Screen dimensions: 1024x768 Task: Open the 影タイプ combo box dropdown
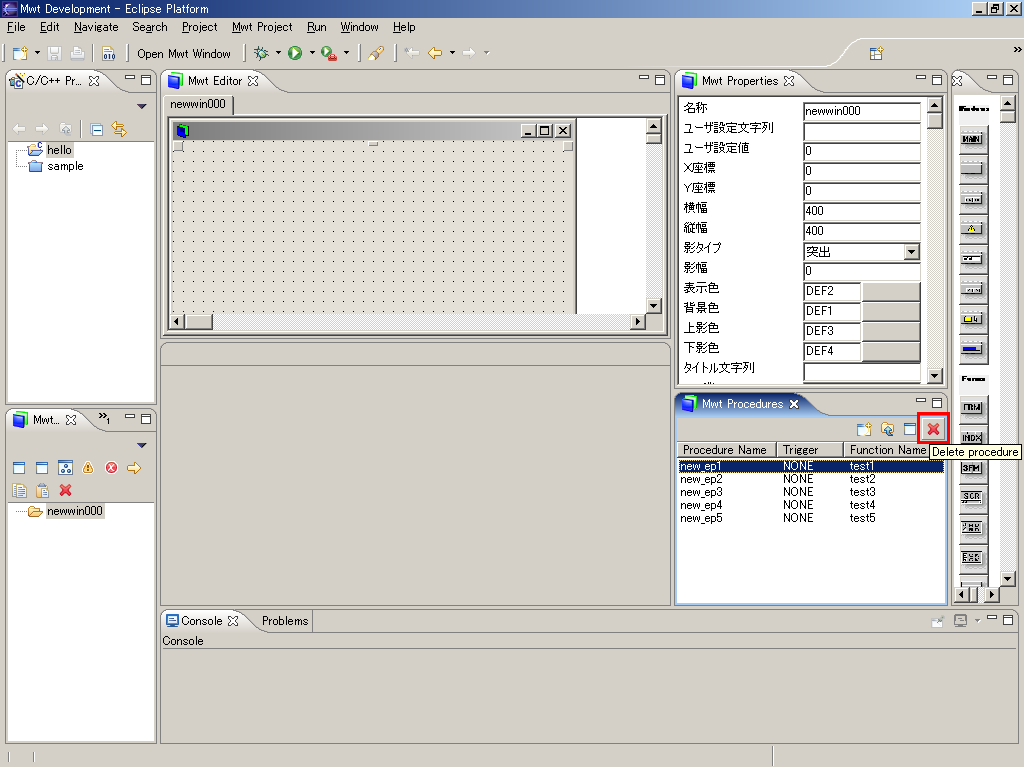point(912,251)
